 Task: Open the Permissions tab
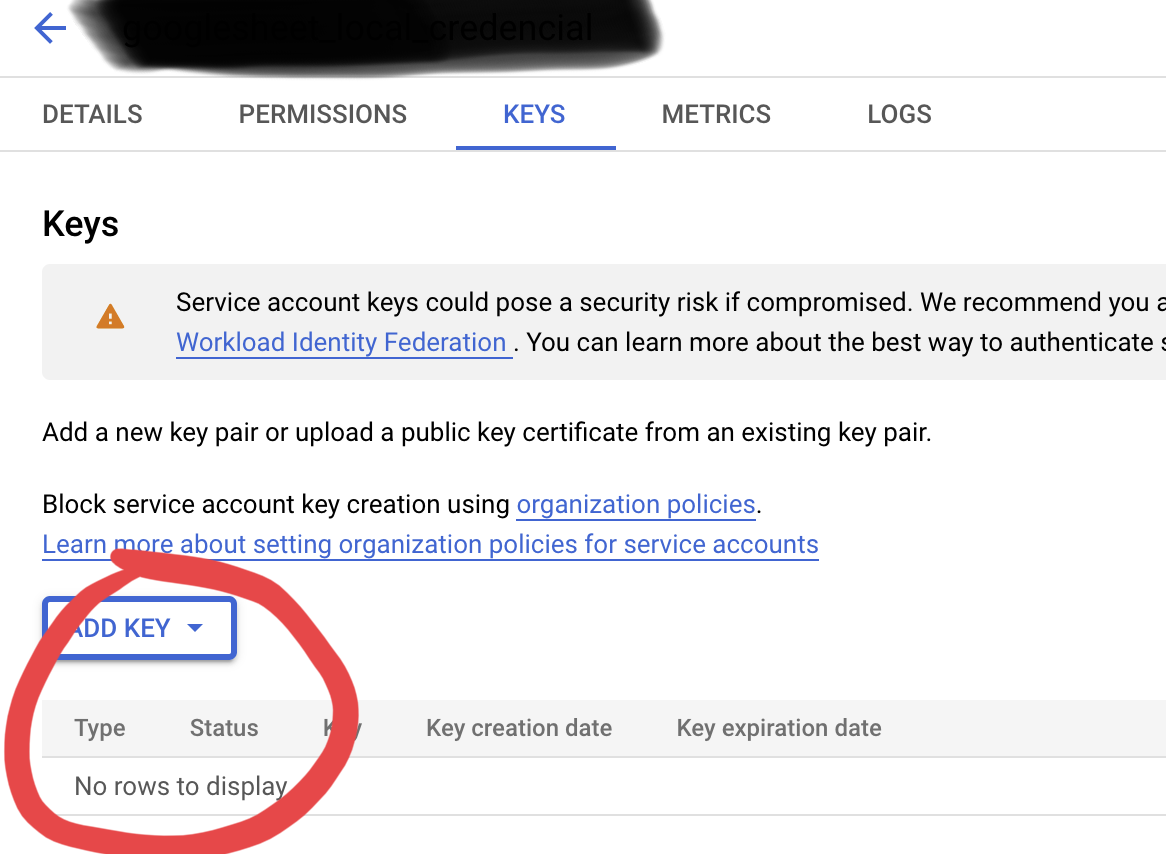click(323, 115)
